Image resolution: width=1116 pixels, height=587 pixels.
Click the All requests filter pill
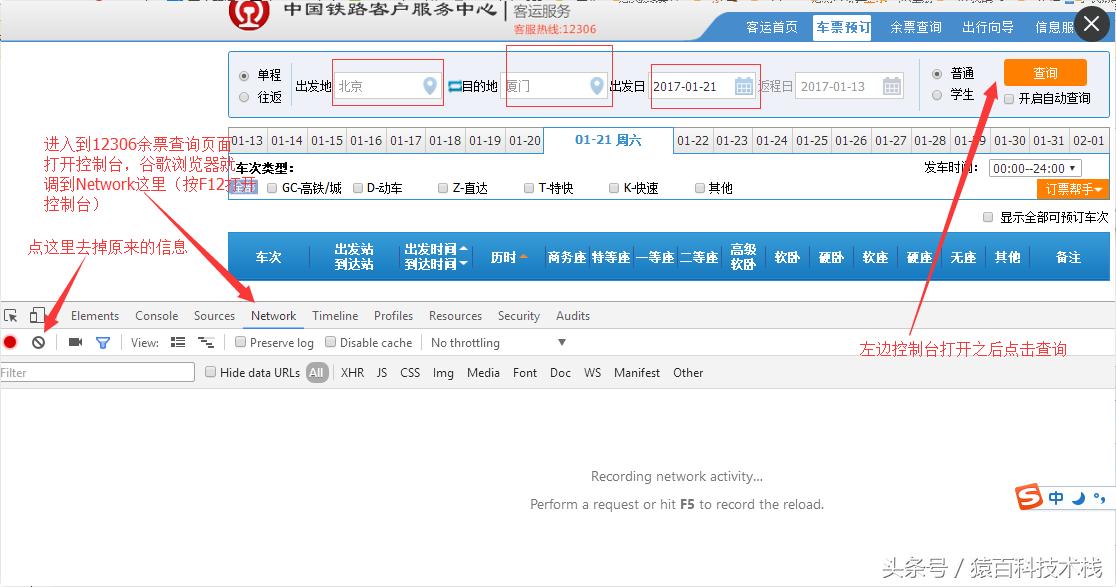tap(317, 372)
